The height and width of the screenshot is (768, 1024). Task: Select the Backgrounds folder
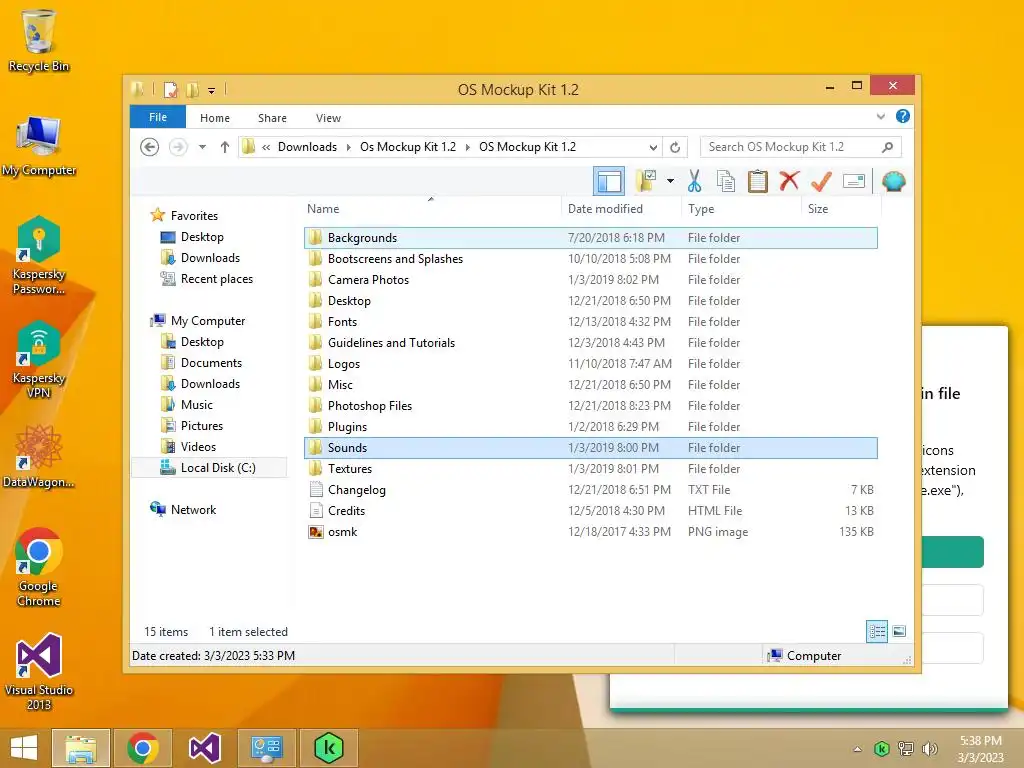(591, 238)
